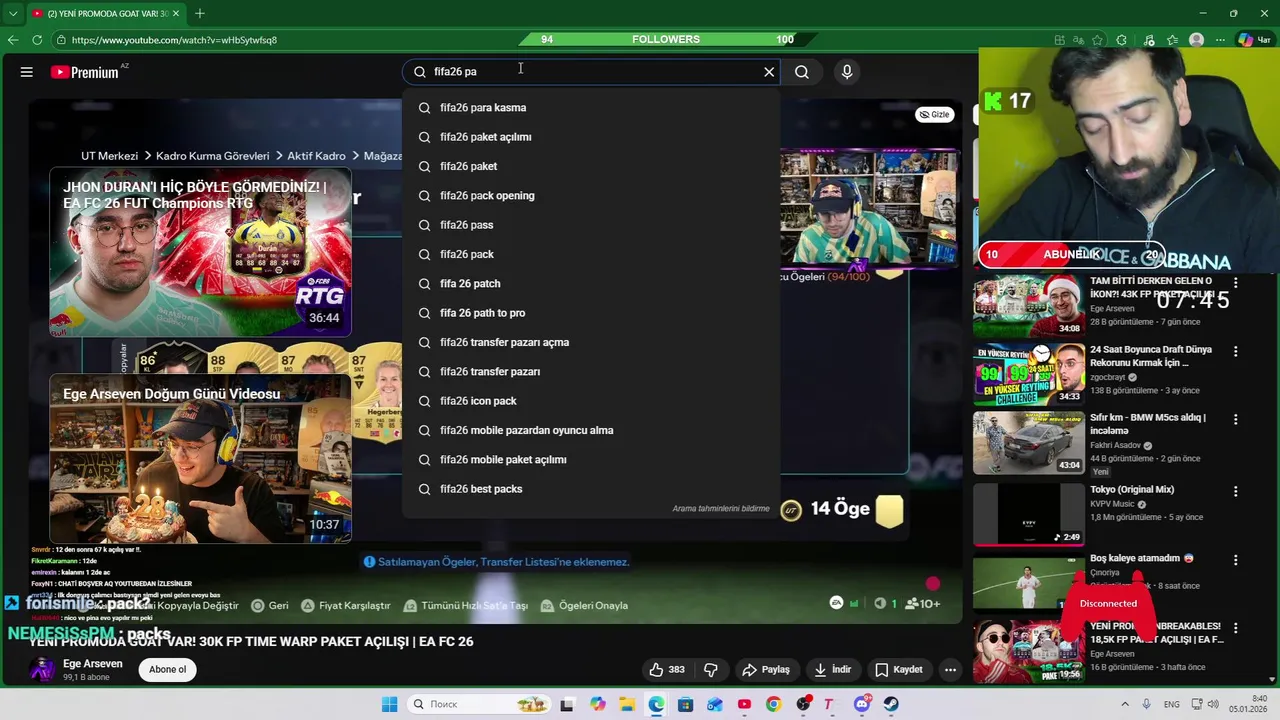Like the video (383 likes)
1280x720 pixels.
coord(667,670)
